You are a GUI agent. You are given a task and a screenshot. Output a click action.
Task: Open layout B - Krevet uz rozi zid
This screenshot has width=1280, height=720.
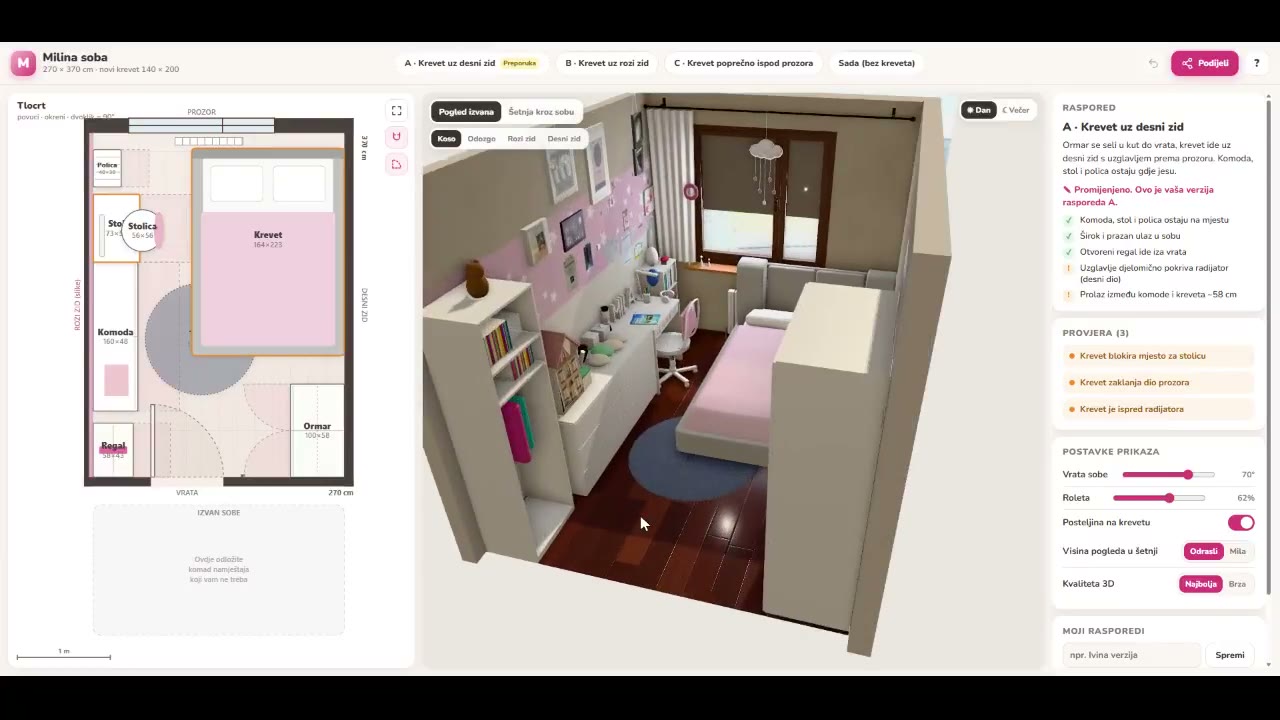click(x=607, y=63)
